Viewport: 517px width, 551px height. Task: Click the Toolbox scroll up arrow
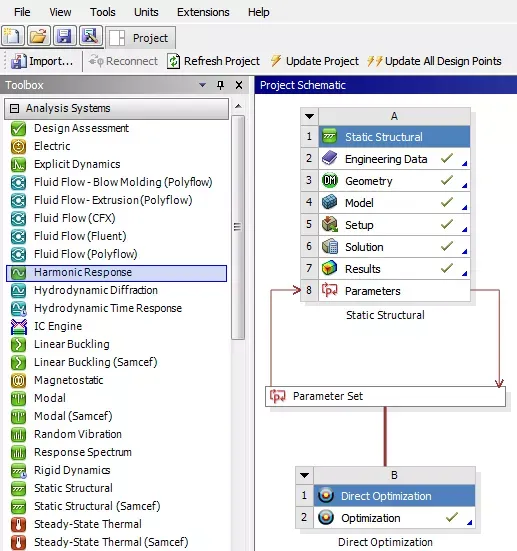(x=238, y=106)
